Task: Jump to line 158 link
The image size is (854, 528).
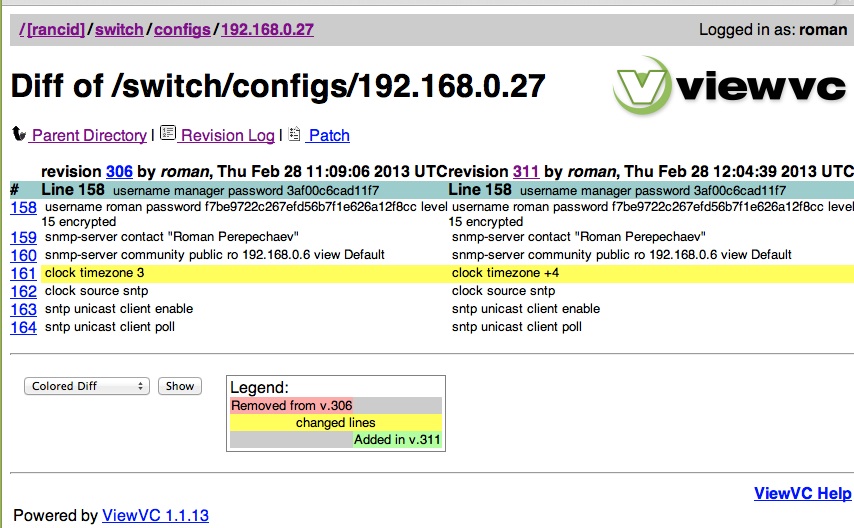Action: (23, 208)
